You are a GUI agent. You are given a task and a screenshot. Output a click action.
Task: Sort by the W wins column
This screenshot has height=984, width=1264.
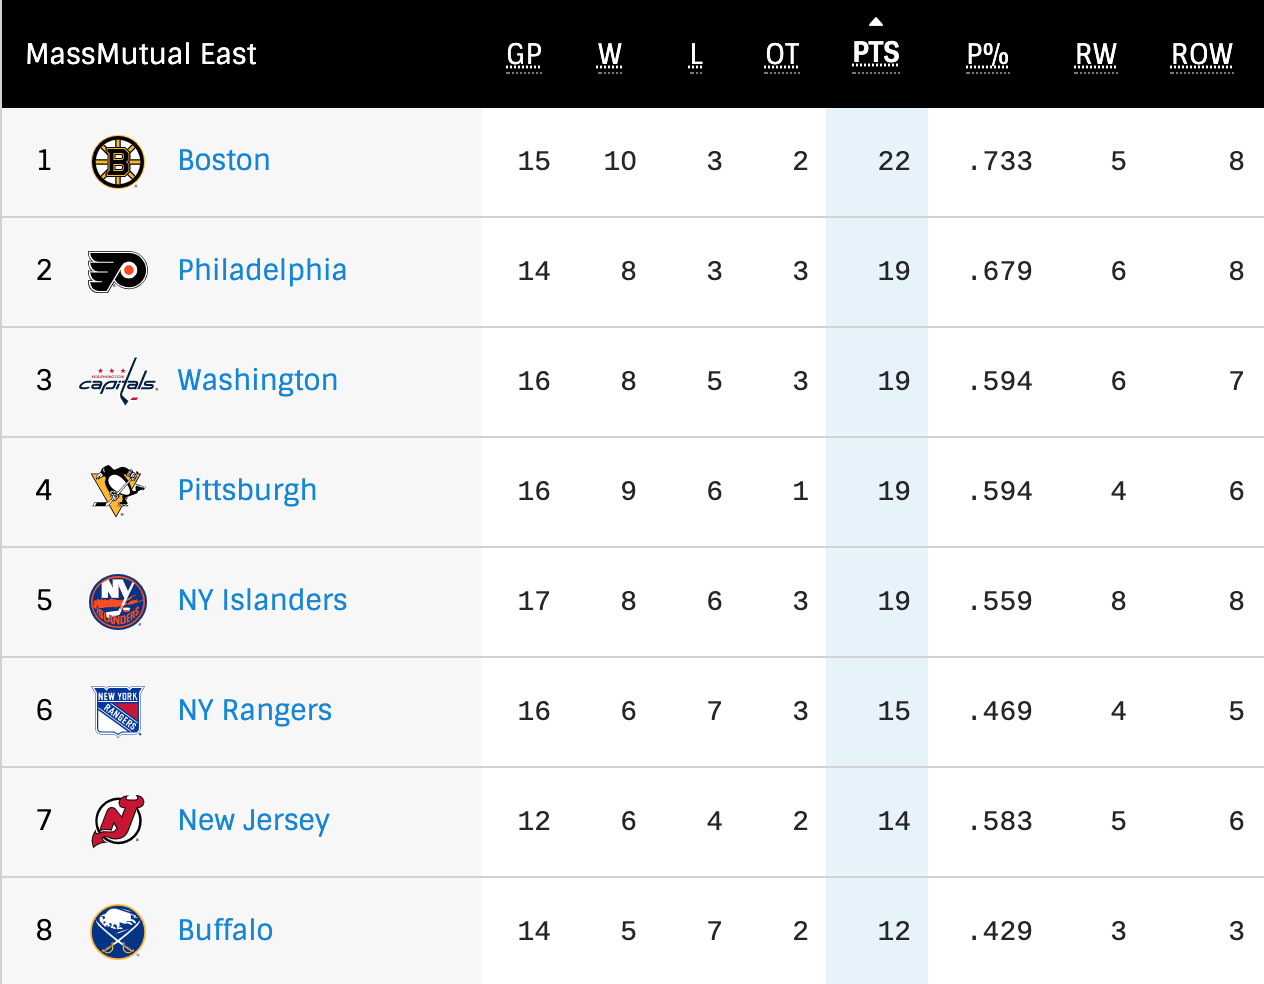click(x=610, y=54)
